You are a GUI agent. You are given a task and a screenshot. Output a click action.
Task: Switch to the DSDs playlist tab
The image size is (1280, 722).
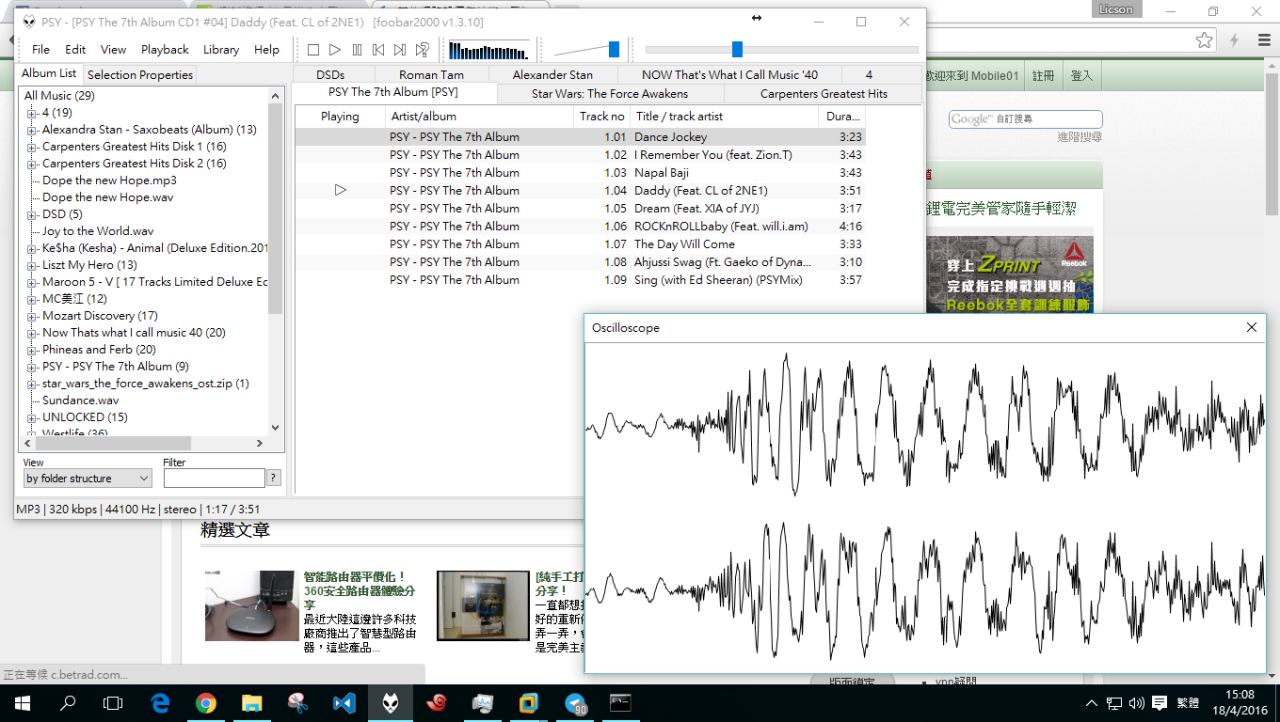tap(330, 75)
